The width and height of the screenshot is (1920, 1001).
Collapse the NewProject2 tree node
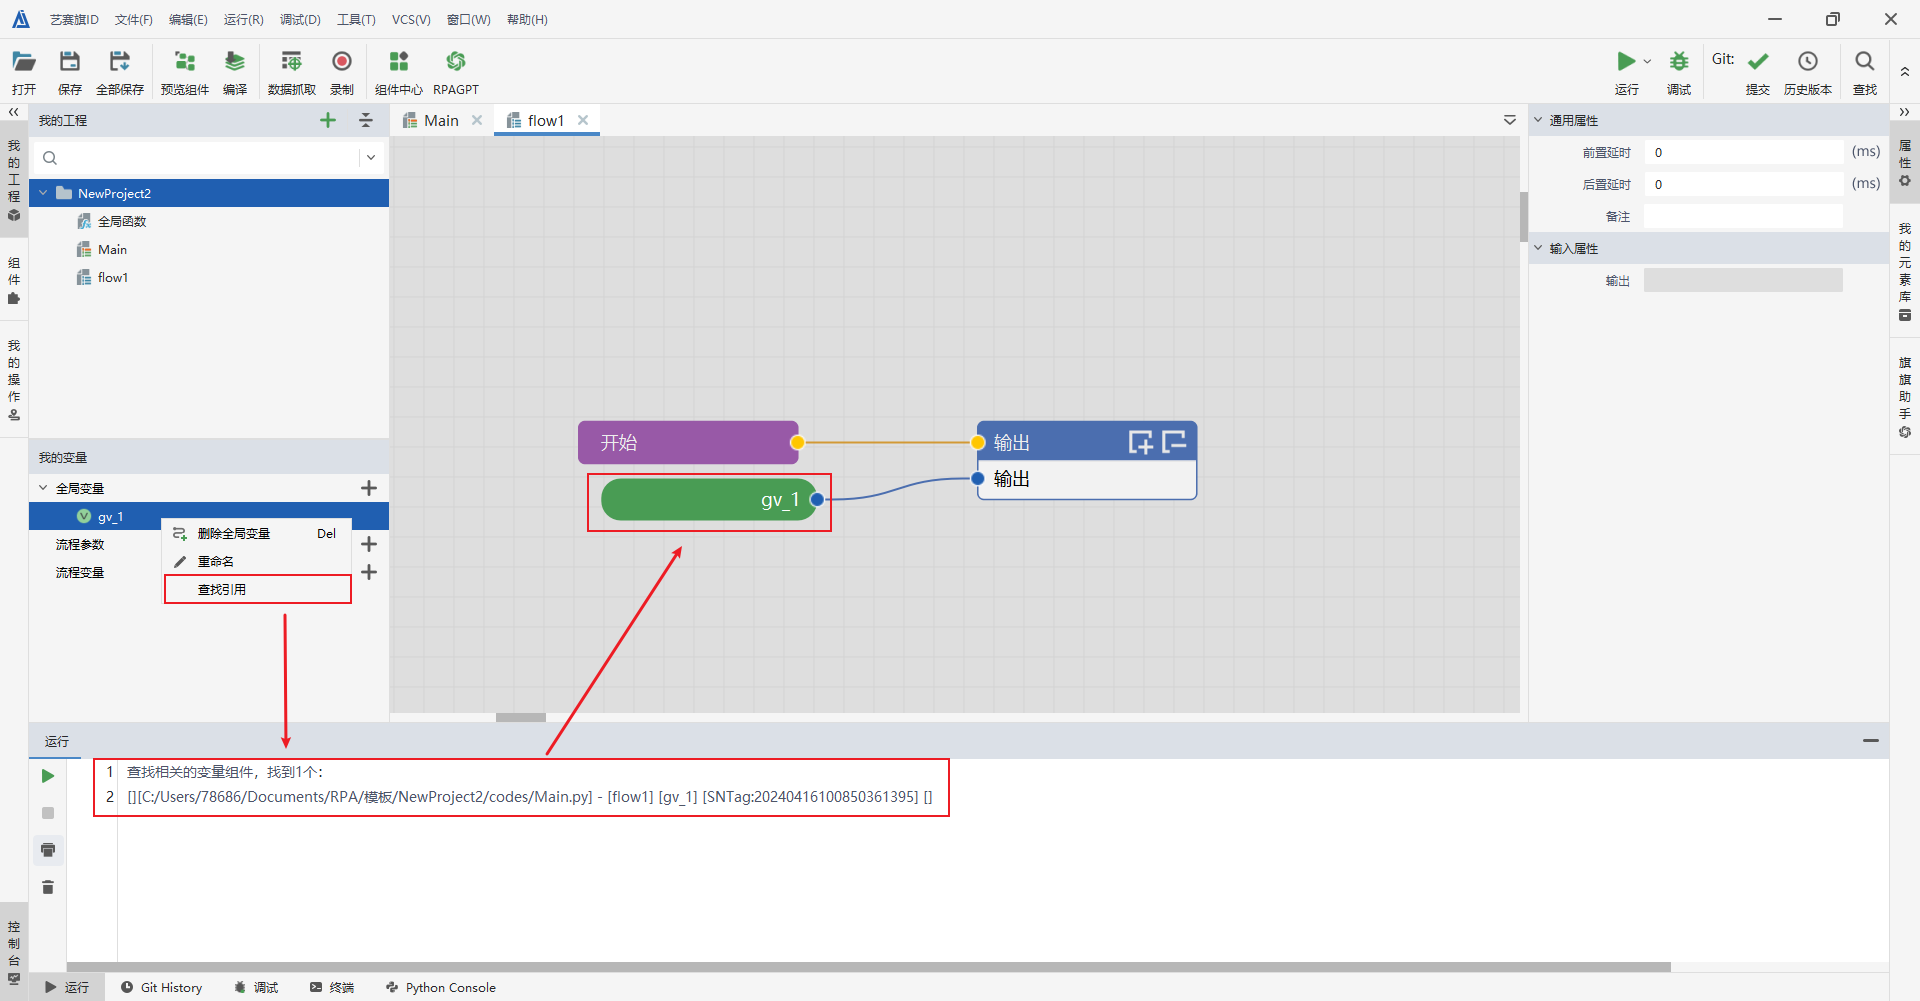(x=43, y=193)
